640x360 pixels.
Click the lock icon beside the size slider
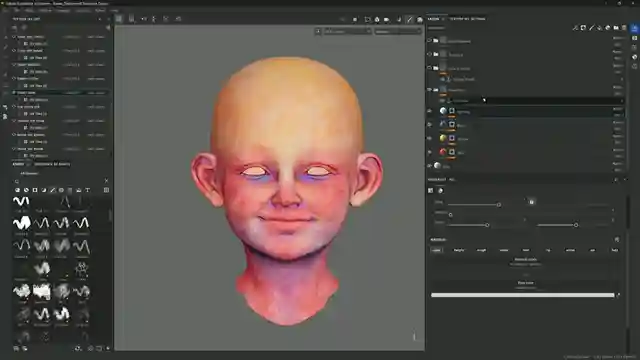coord(531,202)
